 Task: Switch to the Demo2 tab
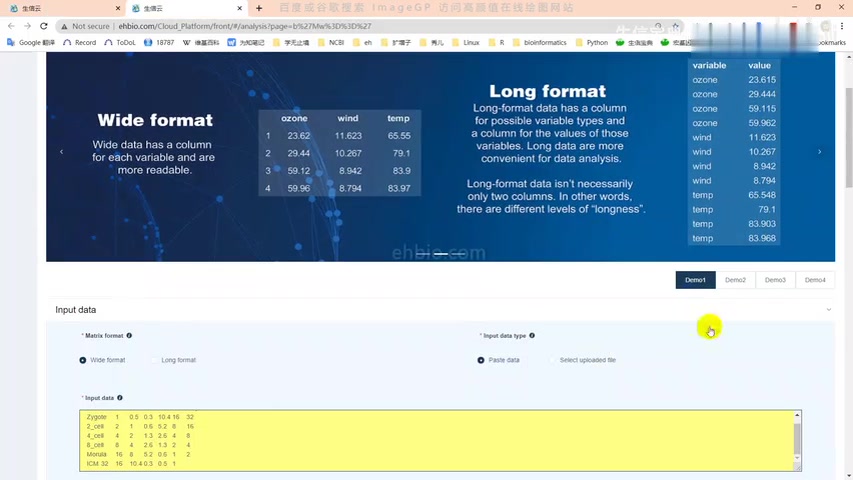tap(735, 280)
